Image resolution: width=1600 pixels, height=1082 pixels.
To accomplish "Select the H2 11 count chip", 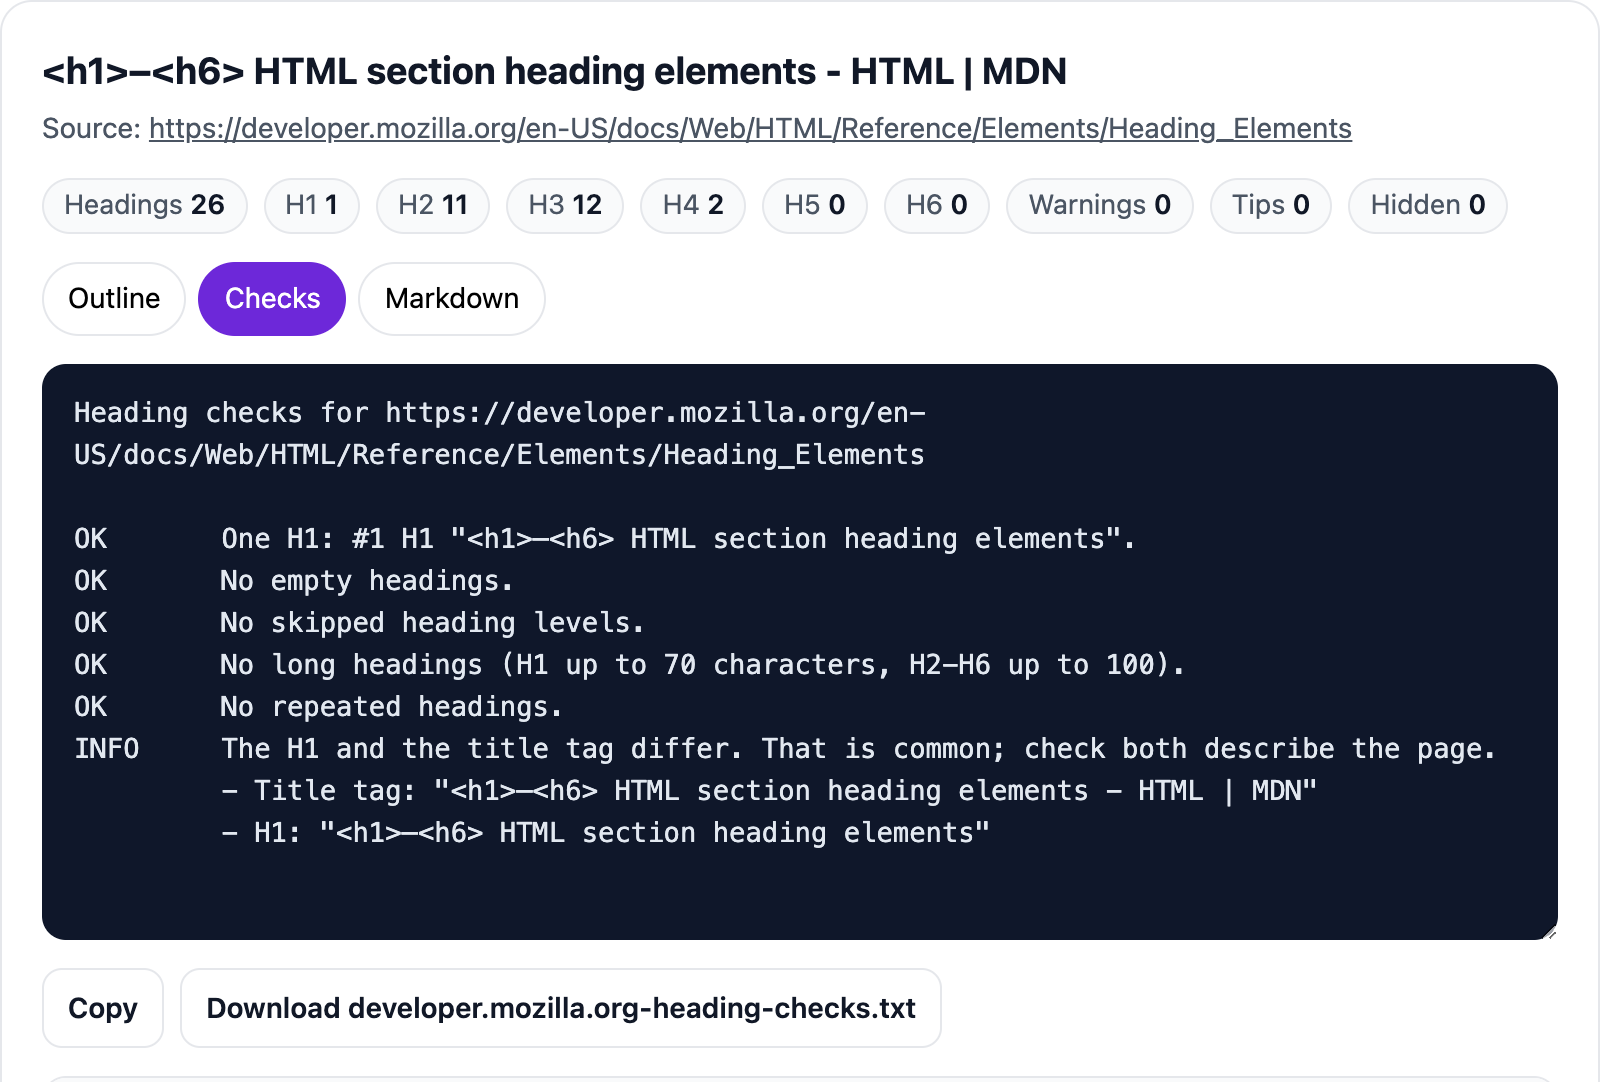I will 433,206.
